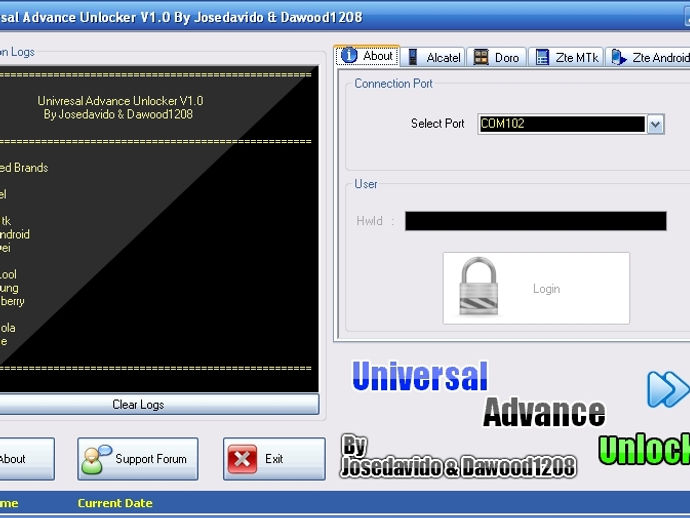
Task: Expand the Select Port dropdown arrow
Action: click(x=655, y=124)
